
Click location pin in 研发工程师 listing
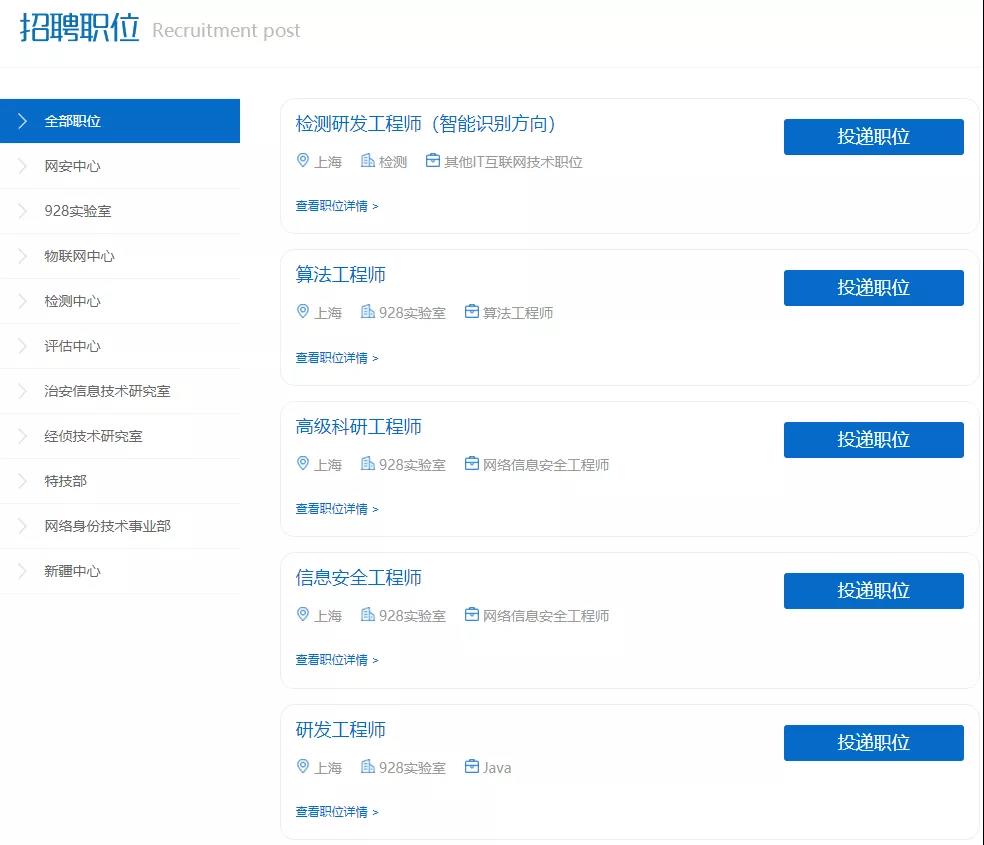[x=303, y=767]
